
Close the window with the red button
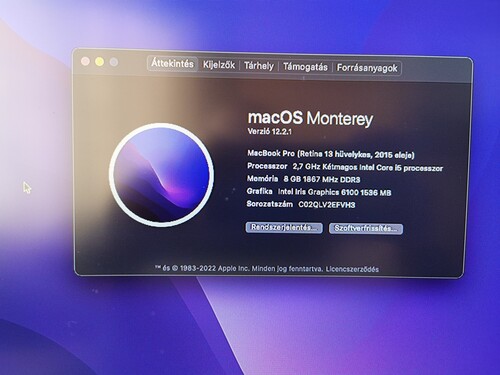tap(85, 61)
